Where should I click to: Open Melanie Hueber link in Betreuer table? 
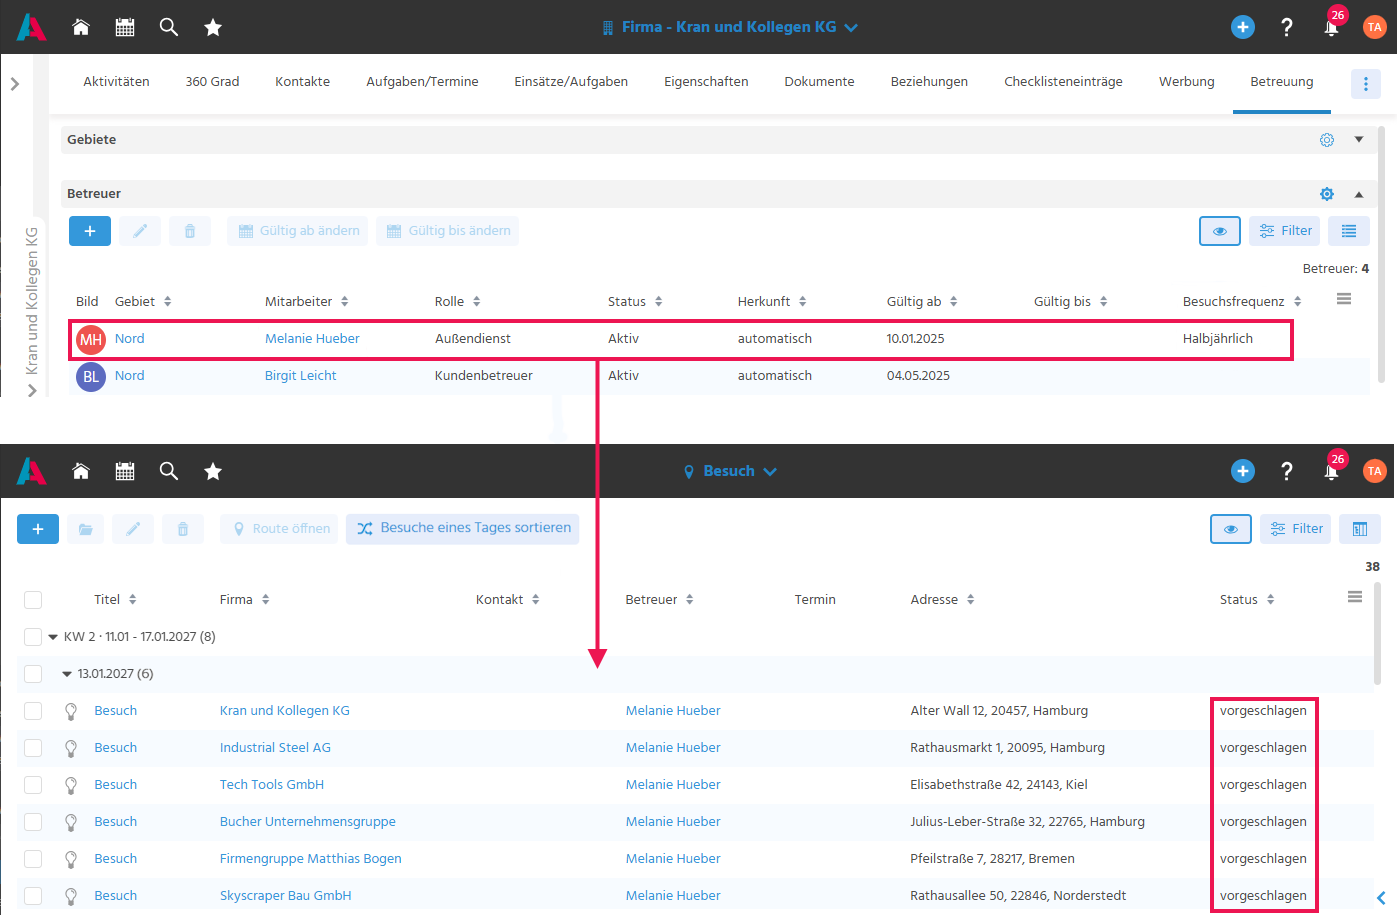(312, 339)
